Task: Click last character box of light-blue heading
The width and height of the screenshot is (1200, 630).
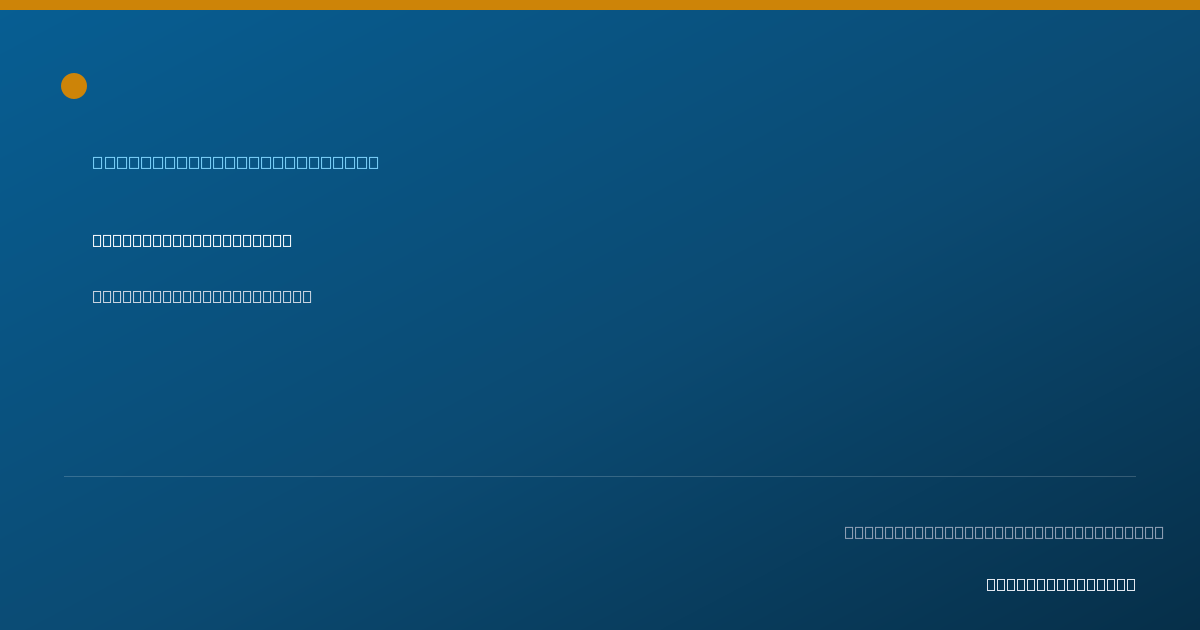Action: pos(374,162)
